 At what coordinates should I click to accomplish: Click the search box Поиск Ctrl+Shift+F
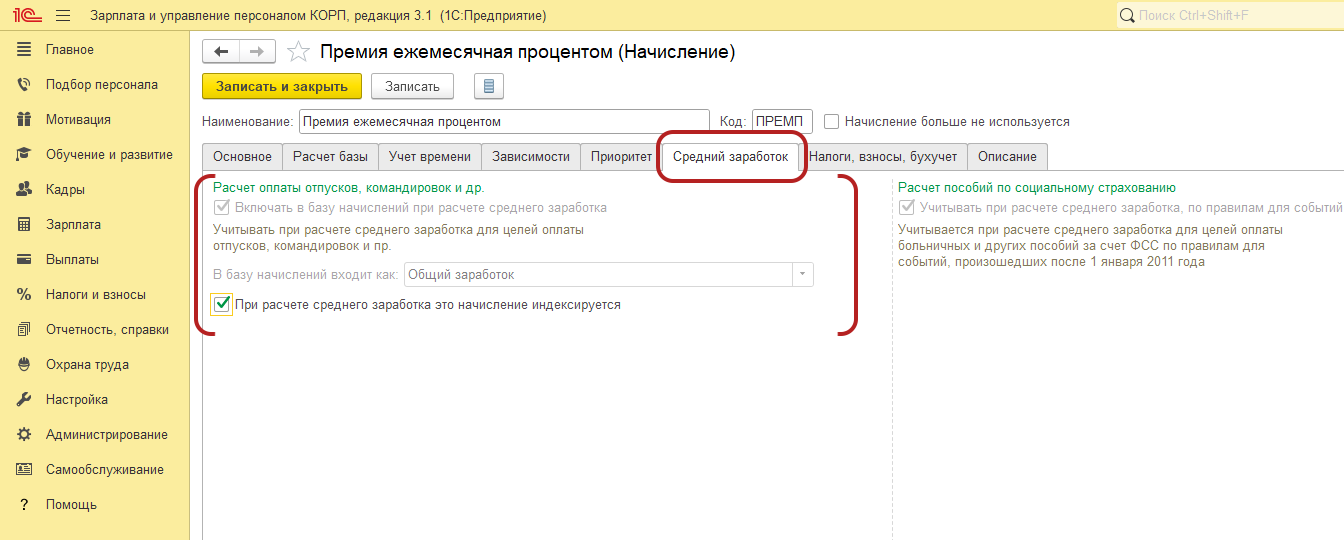tap(1230, 16)
